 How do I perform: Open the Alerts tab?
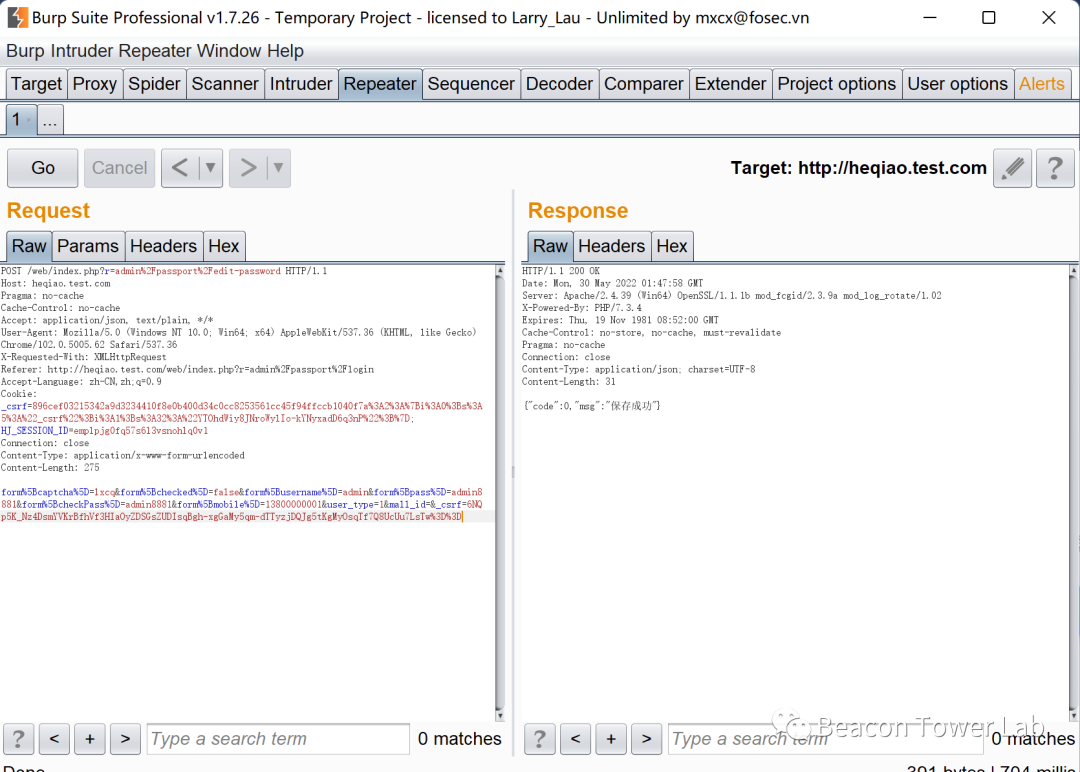[x=1042, y=84]
